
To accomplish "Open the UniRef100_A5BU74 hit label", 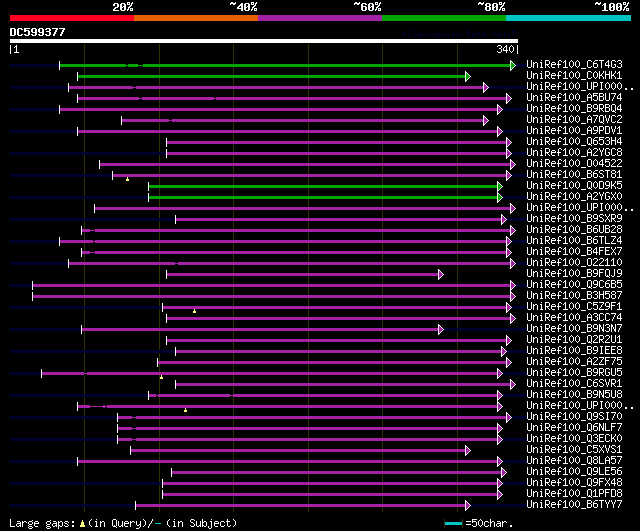I will tap(574, 98).
